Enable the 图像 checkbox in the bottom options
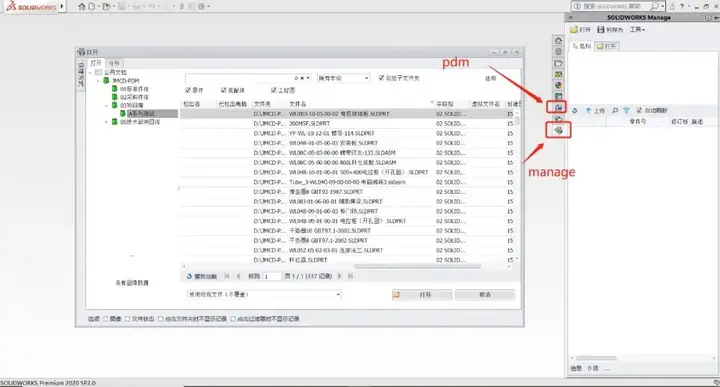Screen dimensions: 720x387 pyautogui.click(x=106, y=319)
